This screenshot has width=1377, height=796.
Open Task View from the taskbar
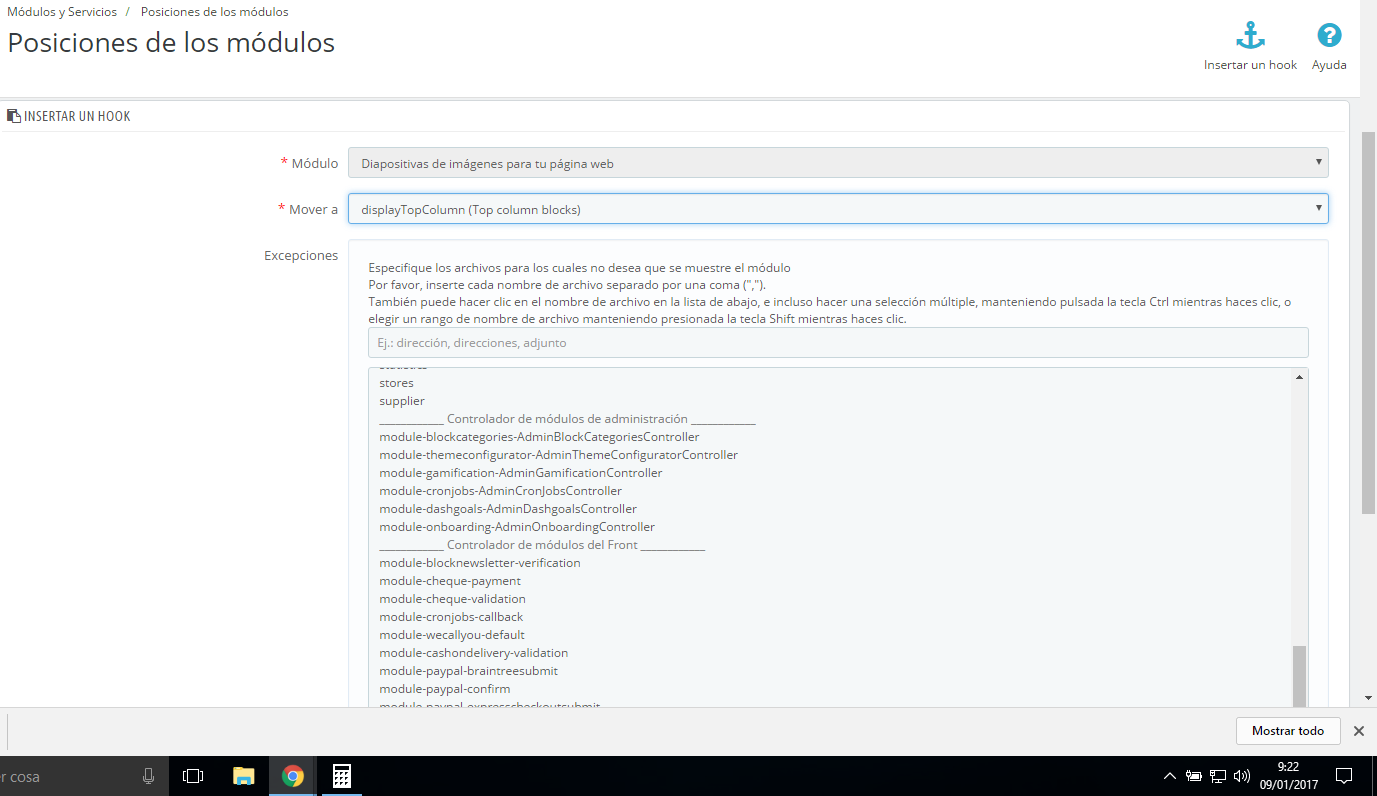coord(194,776)
